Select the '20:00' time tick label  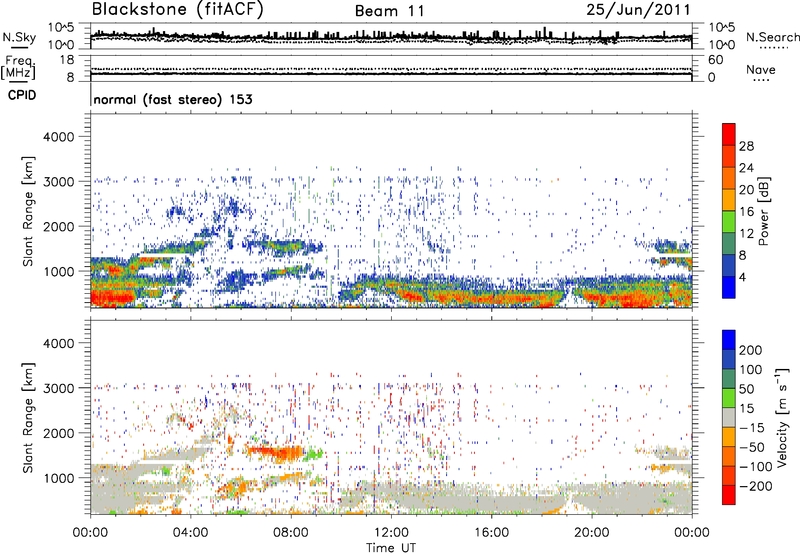(591, 533)
